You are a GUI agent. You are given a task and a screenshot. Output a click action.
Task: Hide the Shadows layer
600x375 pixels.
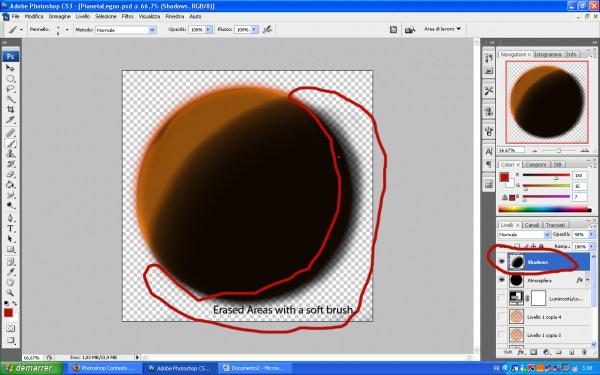tap(502, 262)
